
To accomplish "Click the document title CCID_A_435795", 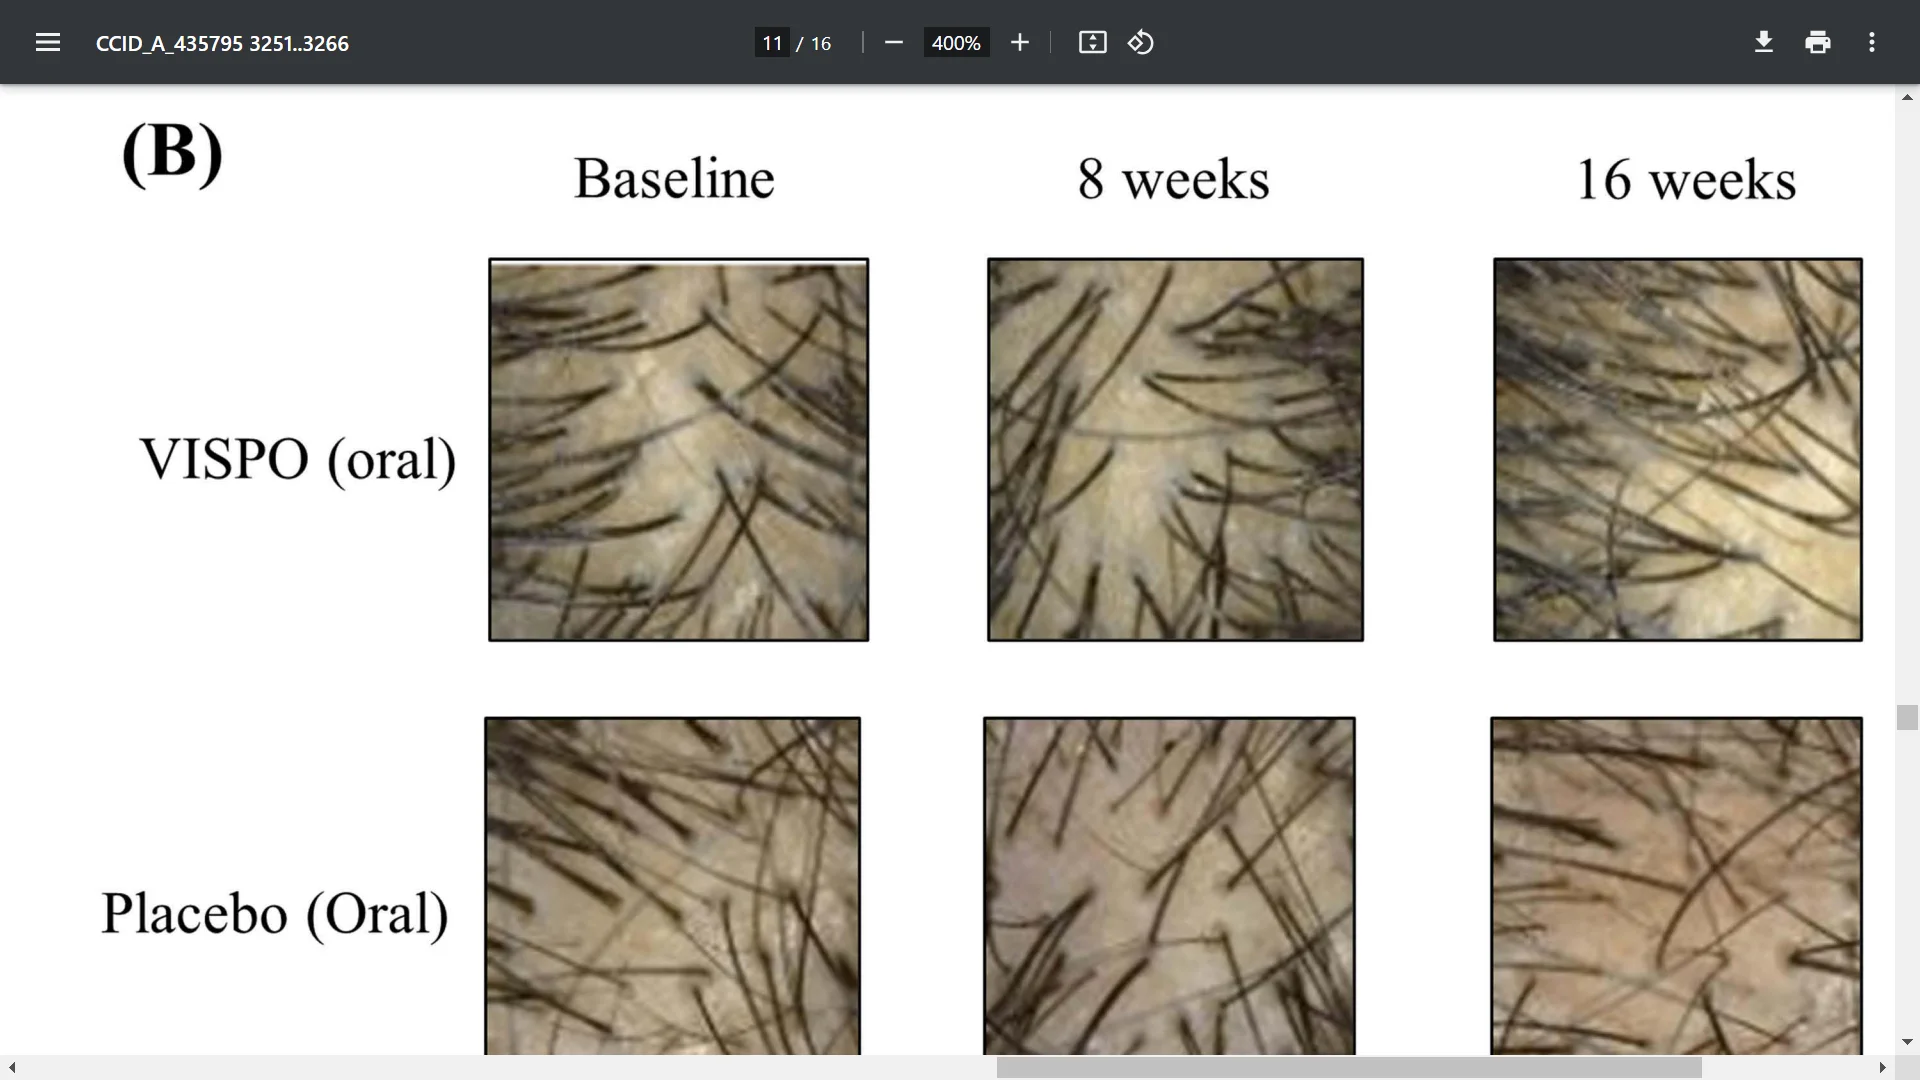I will pos(222,43).
